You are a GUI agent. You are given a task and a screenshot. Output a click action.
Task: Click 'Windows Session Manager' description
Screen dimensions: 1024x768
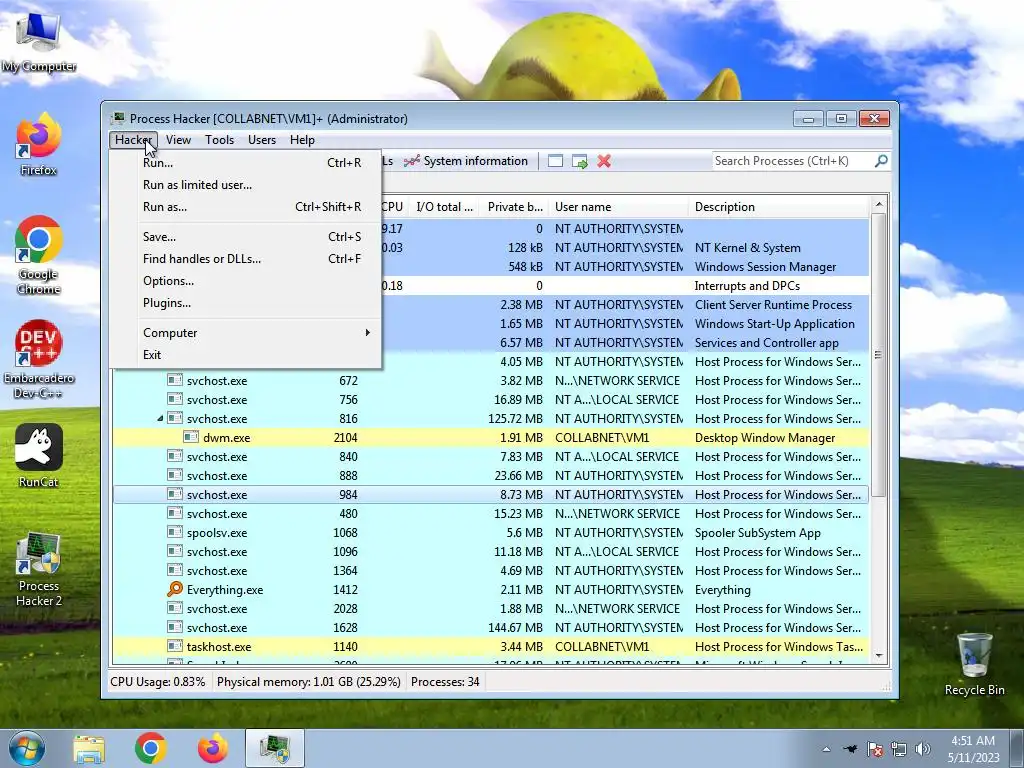pos(765,267)
